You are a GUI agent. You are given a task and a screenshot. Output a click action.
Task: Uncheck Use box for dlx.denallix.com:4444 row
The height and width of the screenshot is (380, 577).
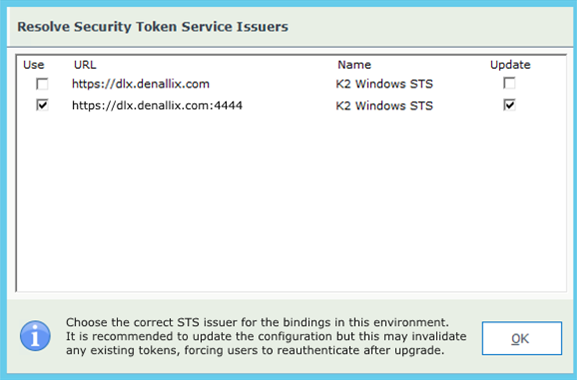pyautogui.click(x=42, y=105)
